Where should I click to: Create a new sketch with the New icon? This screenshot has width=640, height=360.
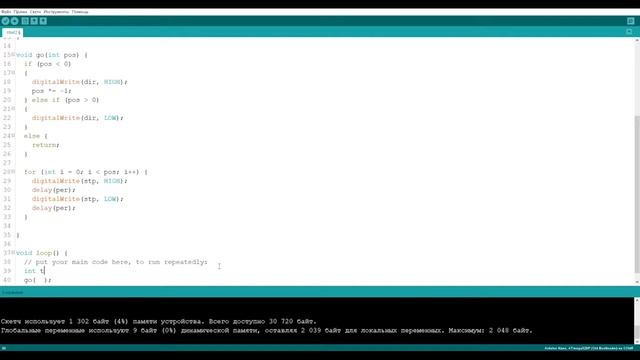coord(25,21)
